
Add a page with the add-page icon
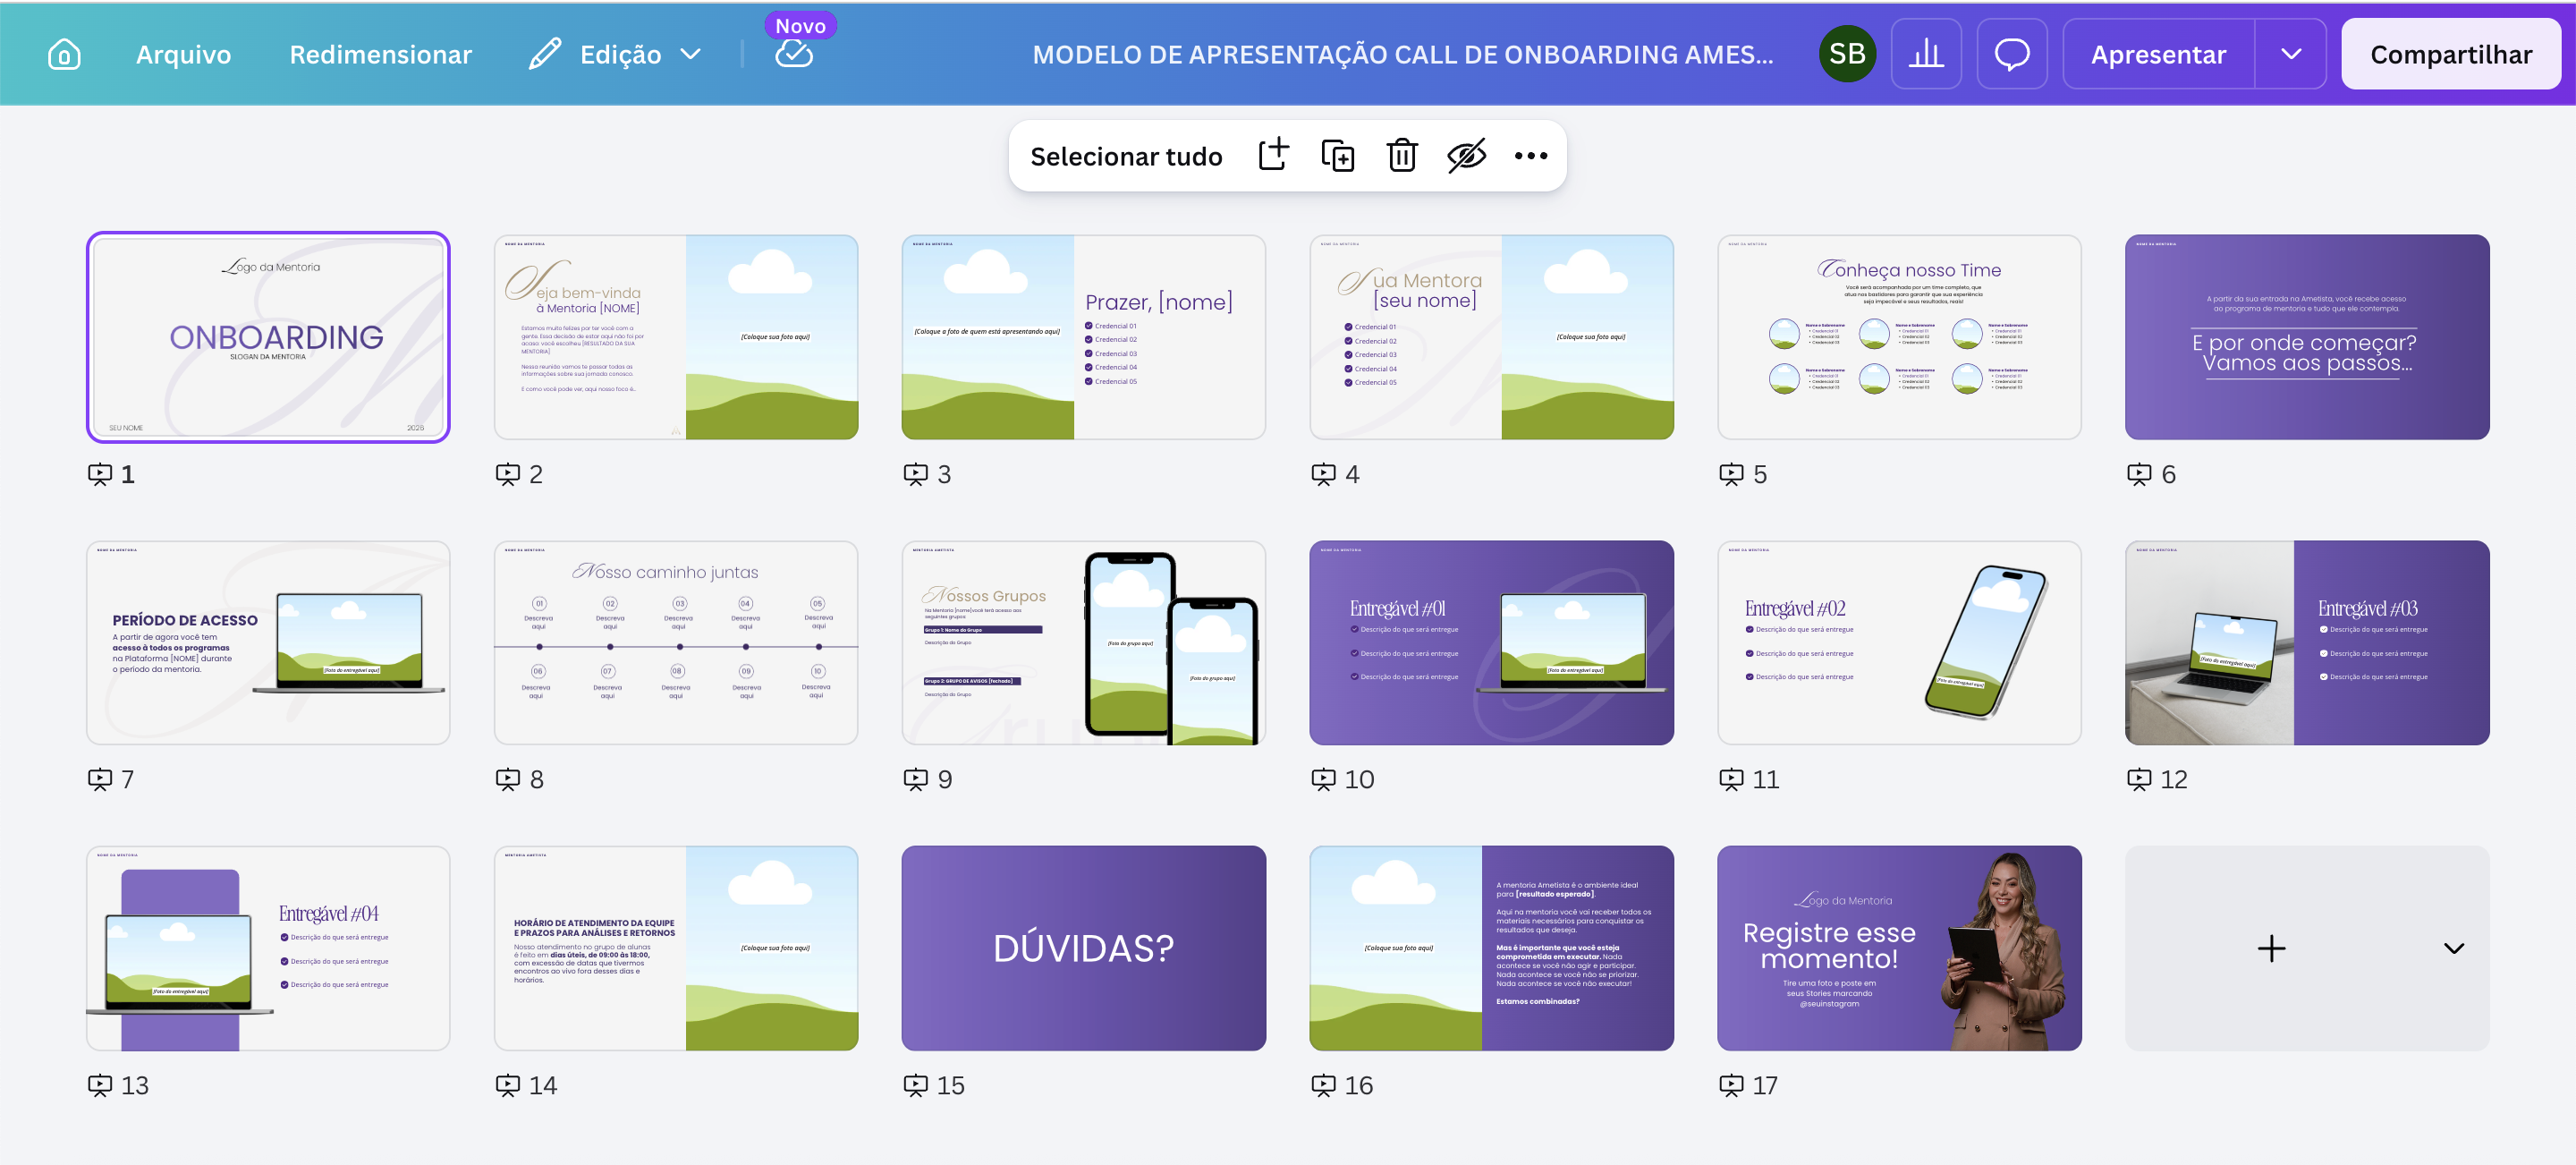[x=1273, y=155]
